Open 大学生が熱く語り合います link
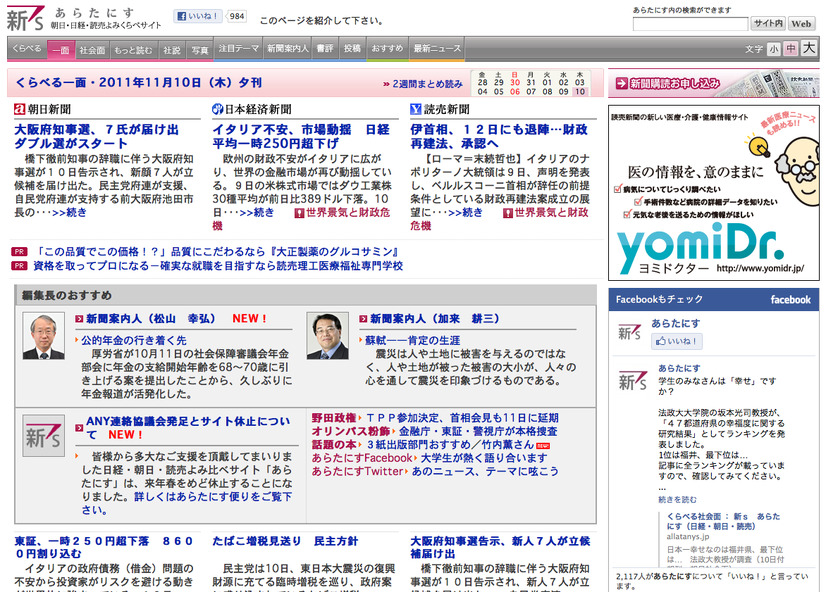Image resolution: width=826 pixels, height=592 pixels. point(484,458)
